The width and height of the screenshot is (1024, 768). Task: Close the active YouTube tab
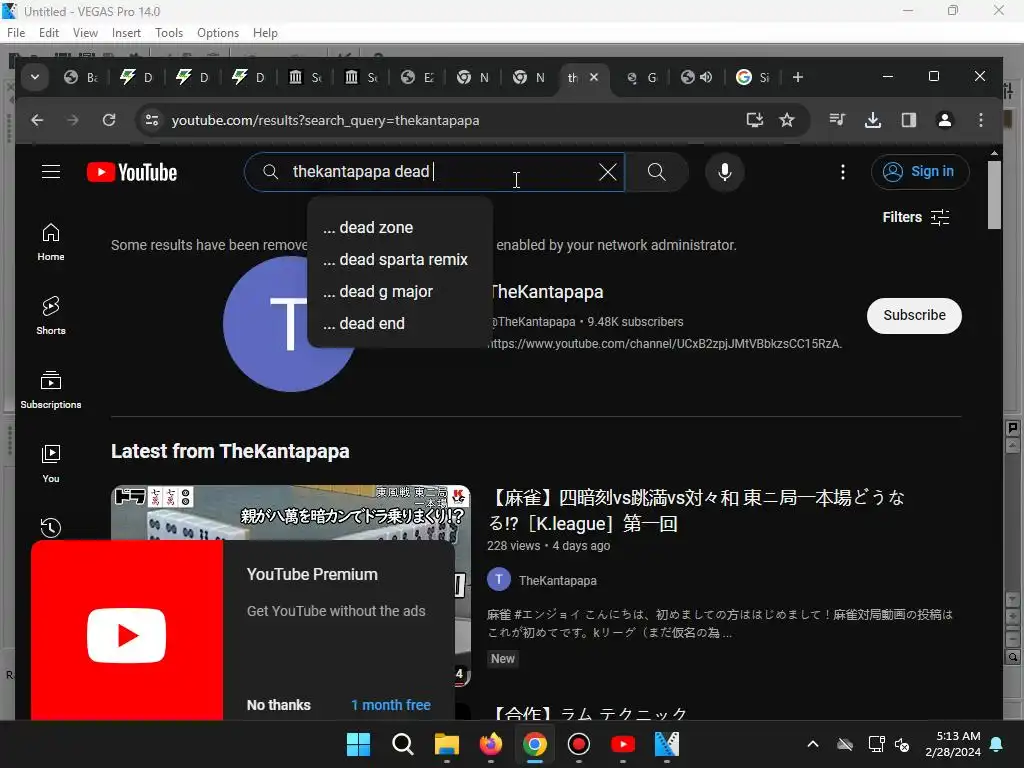[594, 77]
